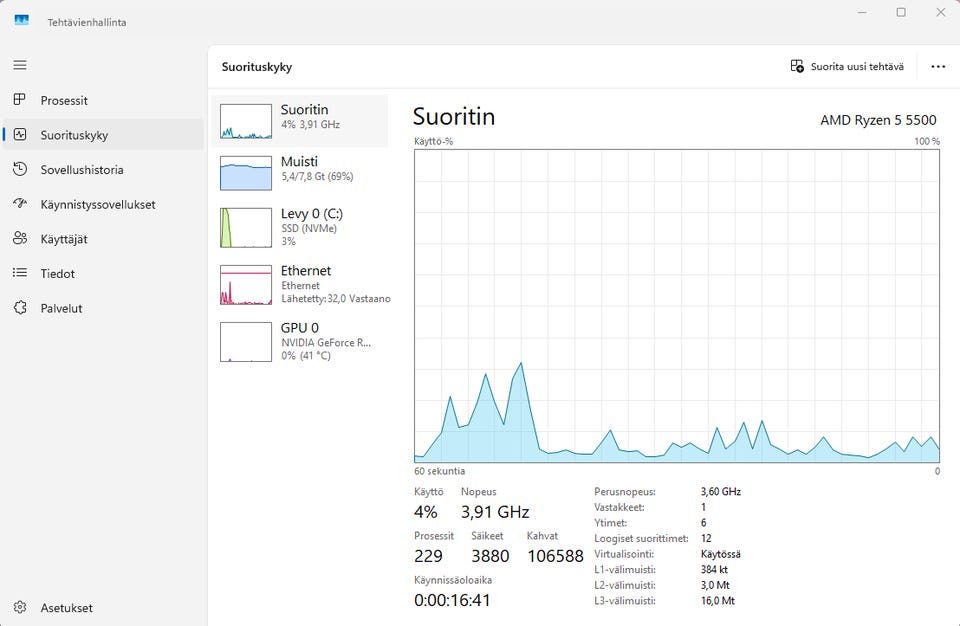Click the 4% usage value under Käyttö
Viewport: 960px width, 626px height.
click(426, 512)
